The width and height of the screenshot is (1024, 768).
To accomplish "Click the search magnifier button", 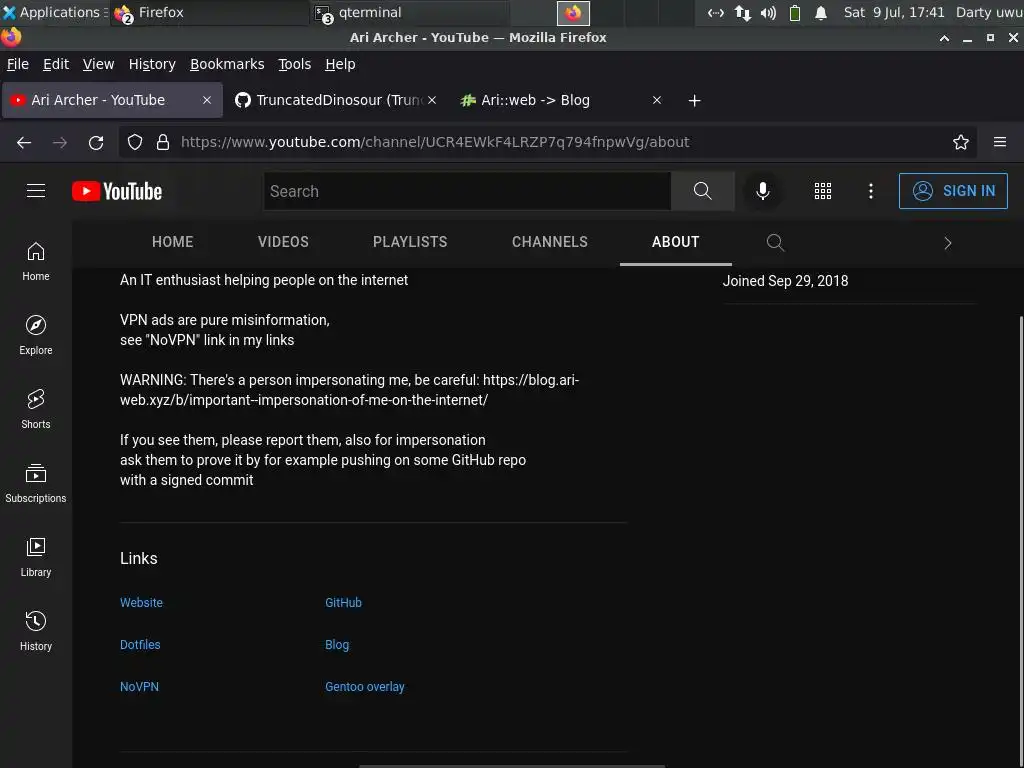I will click(703, 191).
